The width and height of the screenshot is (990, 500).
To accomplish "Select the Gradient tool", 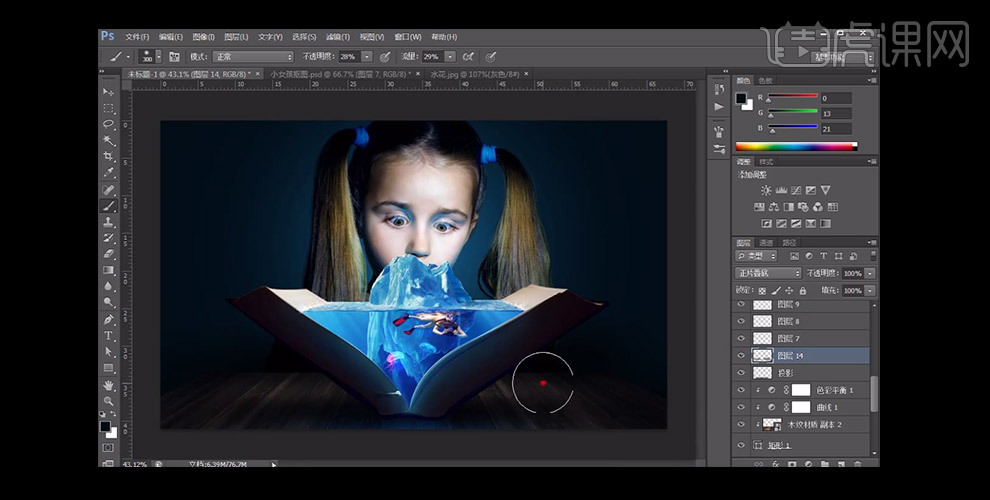I will [109, 270].
